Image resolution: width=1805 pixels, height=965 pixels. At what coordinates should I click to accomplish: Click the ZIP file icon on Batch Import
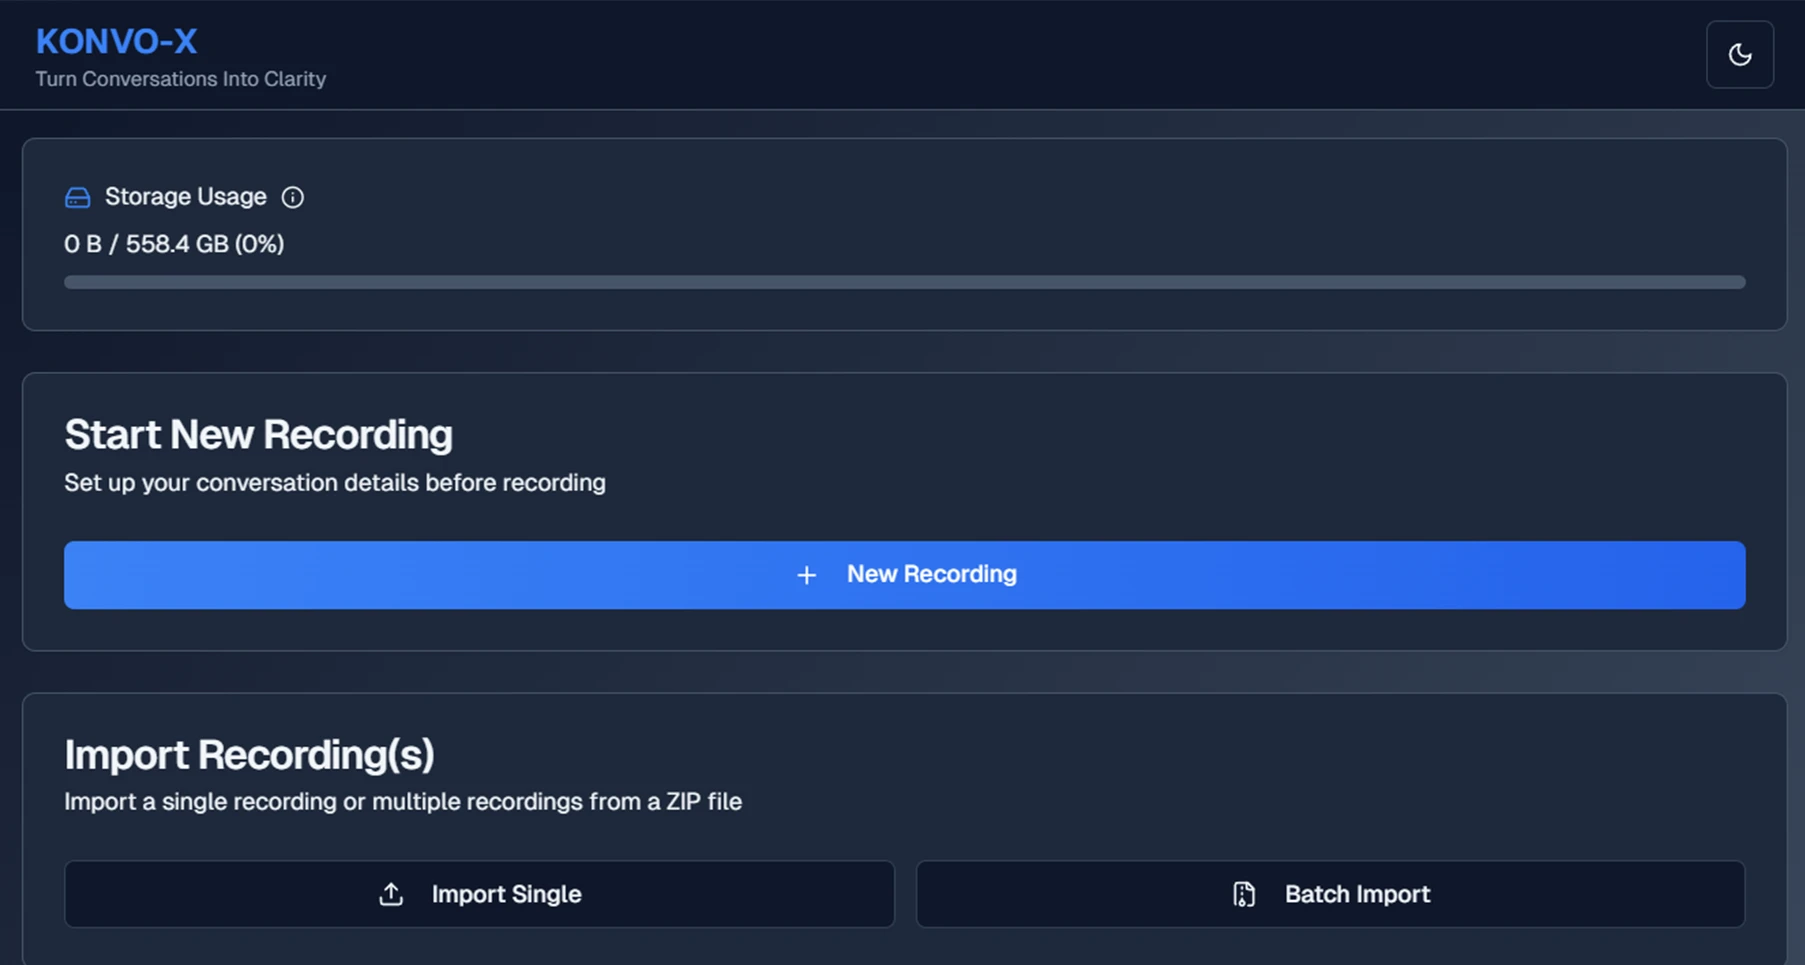click(1243, 894)
